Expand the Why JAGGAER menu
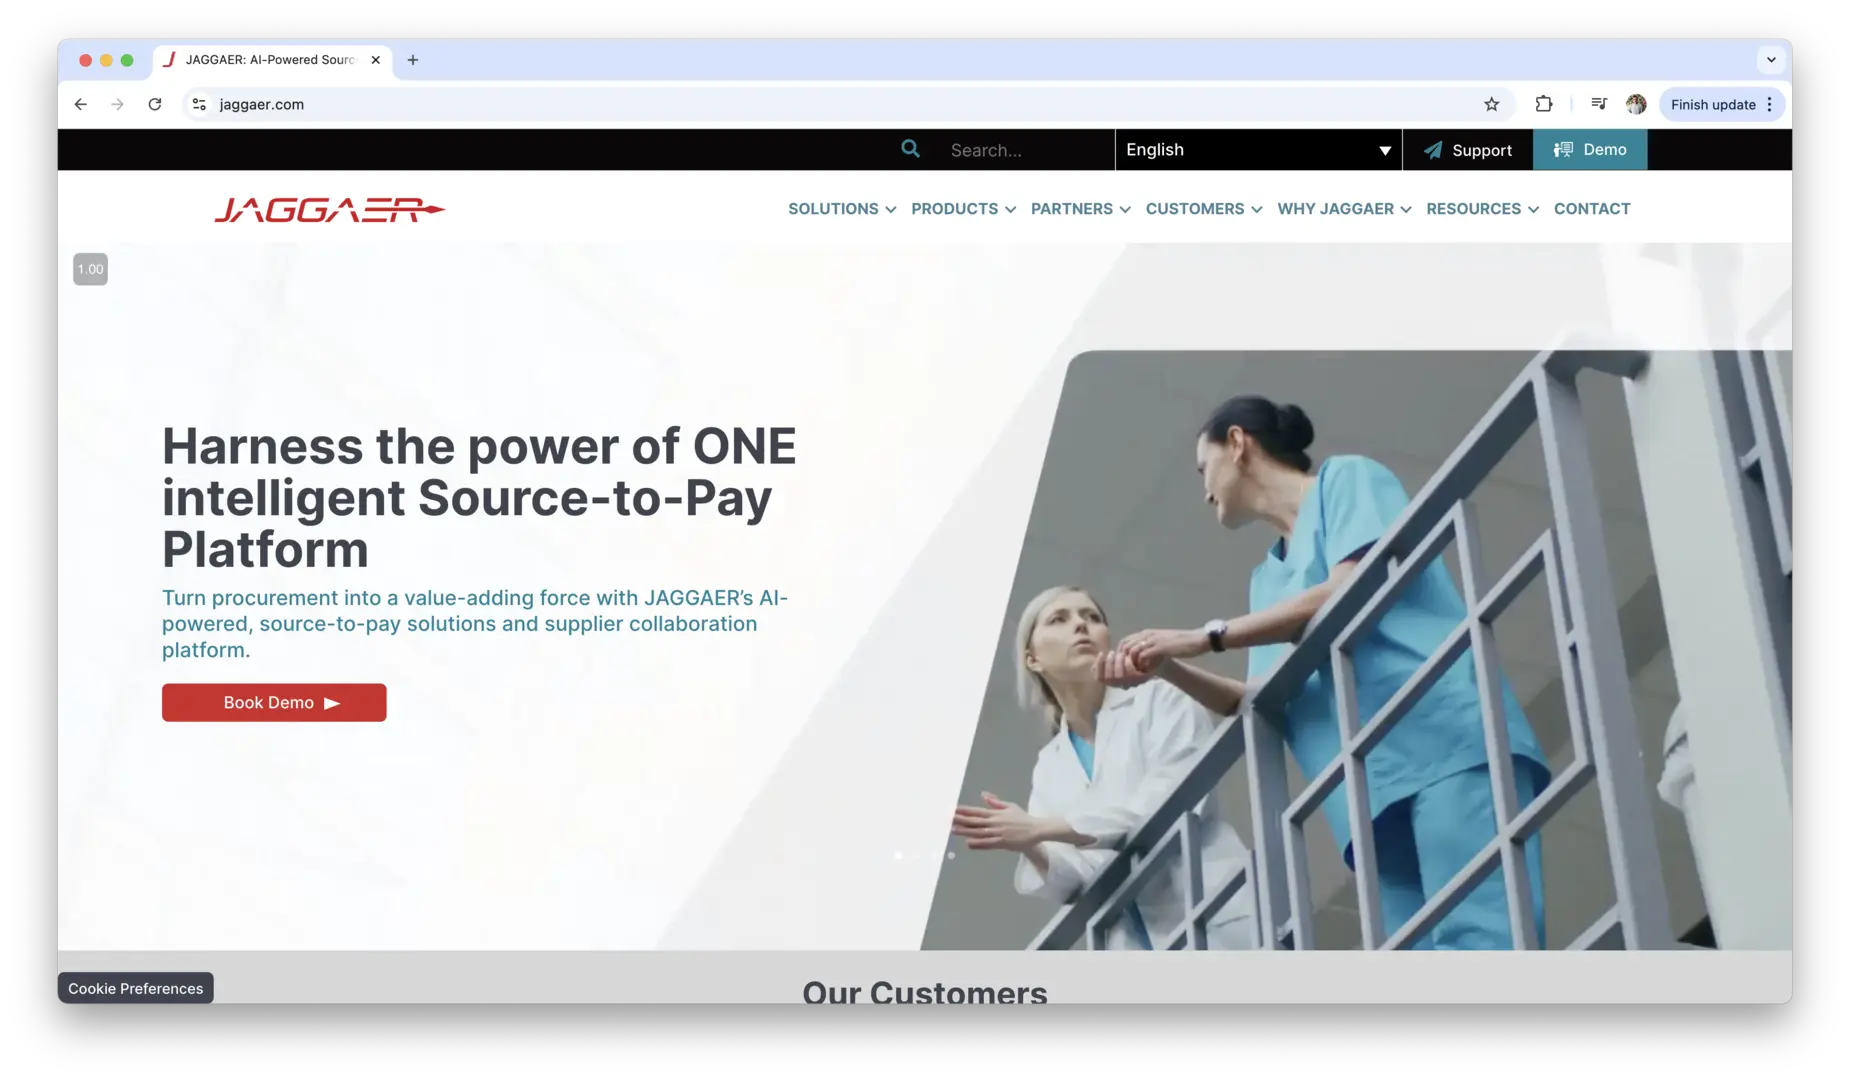Viewport: 1850px width, 1080px height. click(1344, 209)
